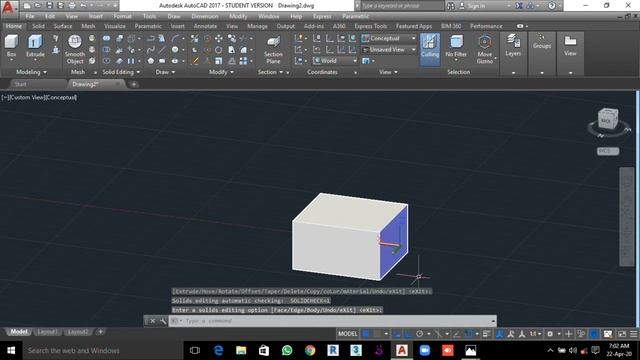Click the viewport label Custom View
Image resolution: width=640 pixels, height=360 pixels.
26,98
